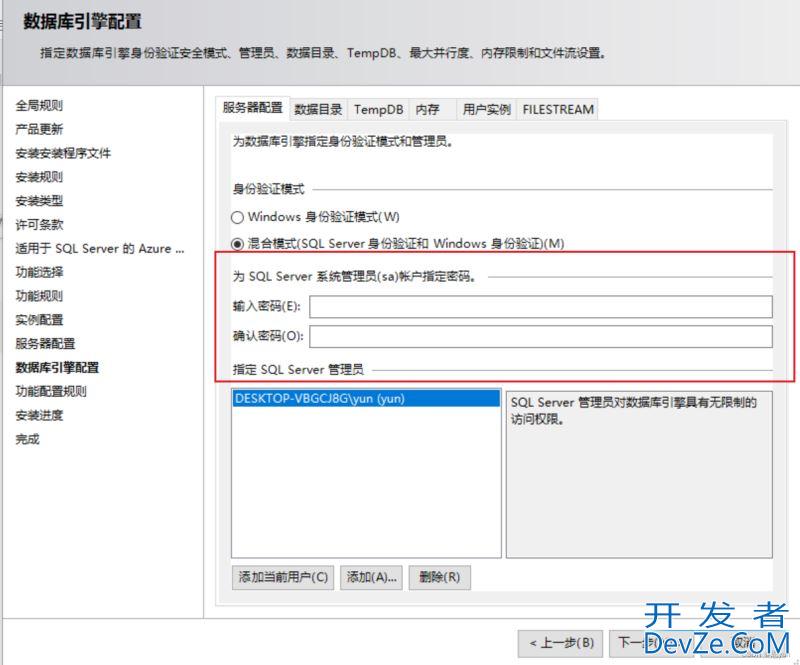Go back with 上一步(B) button
The image size is (800, 665).
click(x=560, y=643)
